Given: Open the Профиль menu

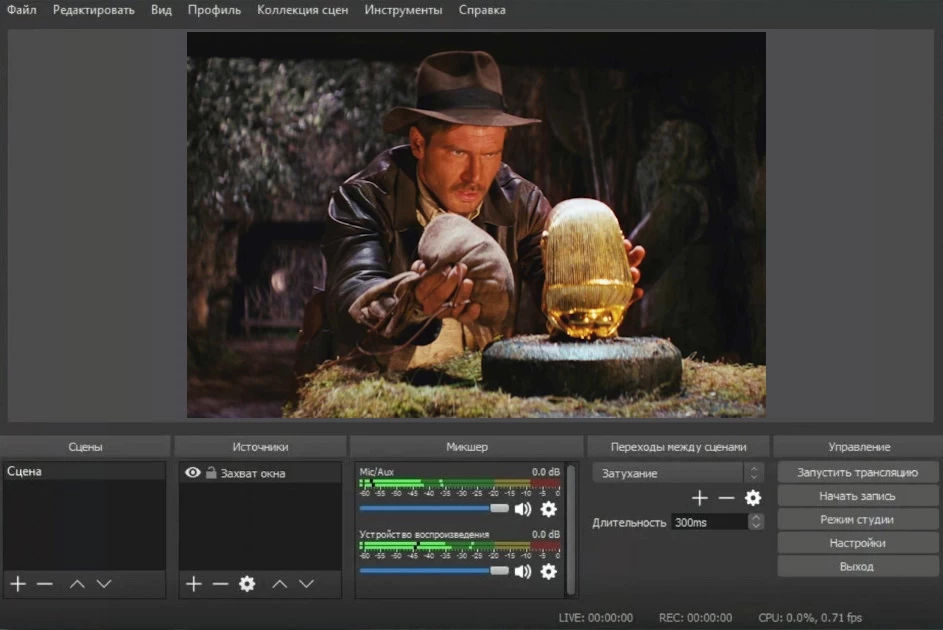Looking at the screenshot, I should 214,10.
